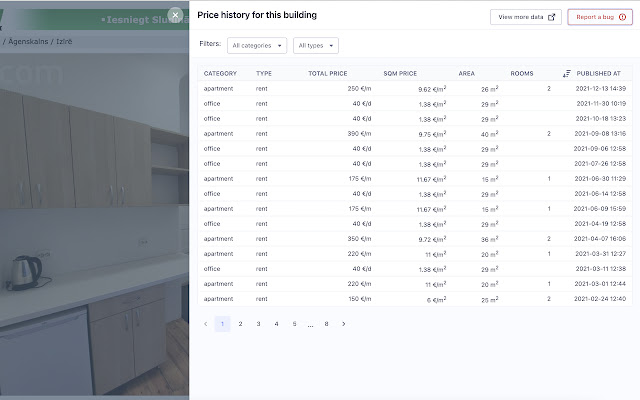Jump to last page 8

point(326,324)
